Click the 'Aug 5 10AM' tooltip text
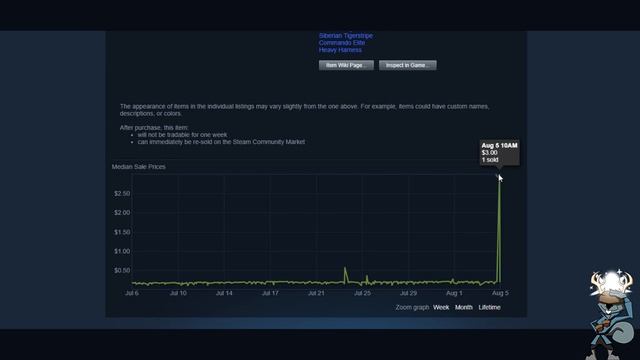 (500, 145)
